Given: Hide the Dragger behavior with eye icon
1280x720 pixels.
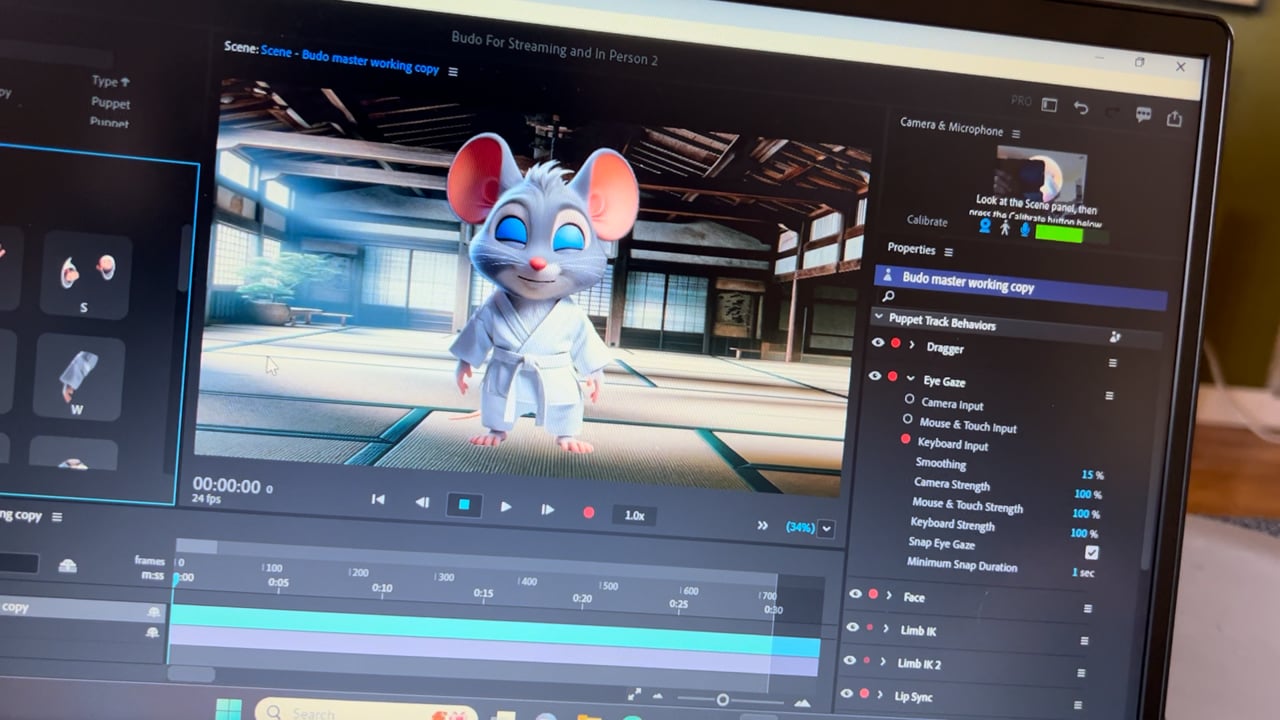Looking at the screenshot, I should pos(877,343).
